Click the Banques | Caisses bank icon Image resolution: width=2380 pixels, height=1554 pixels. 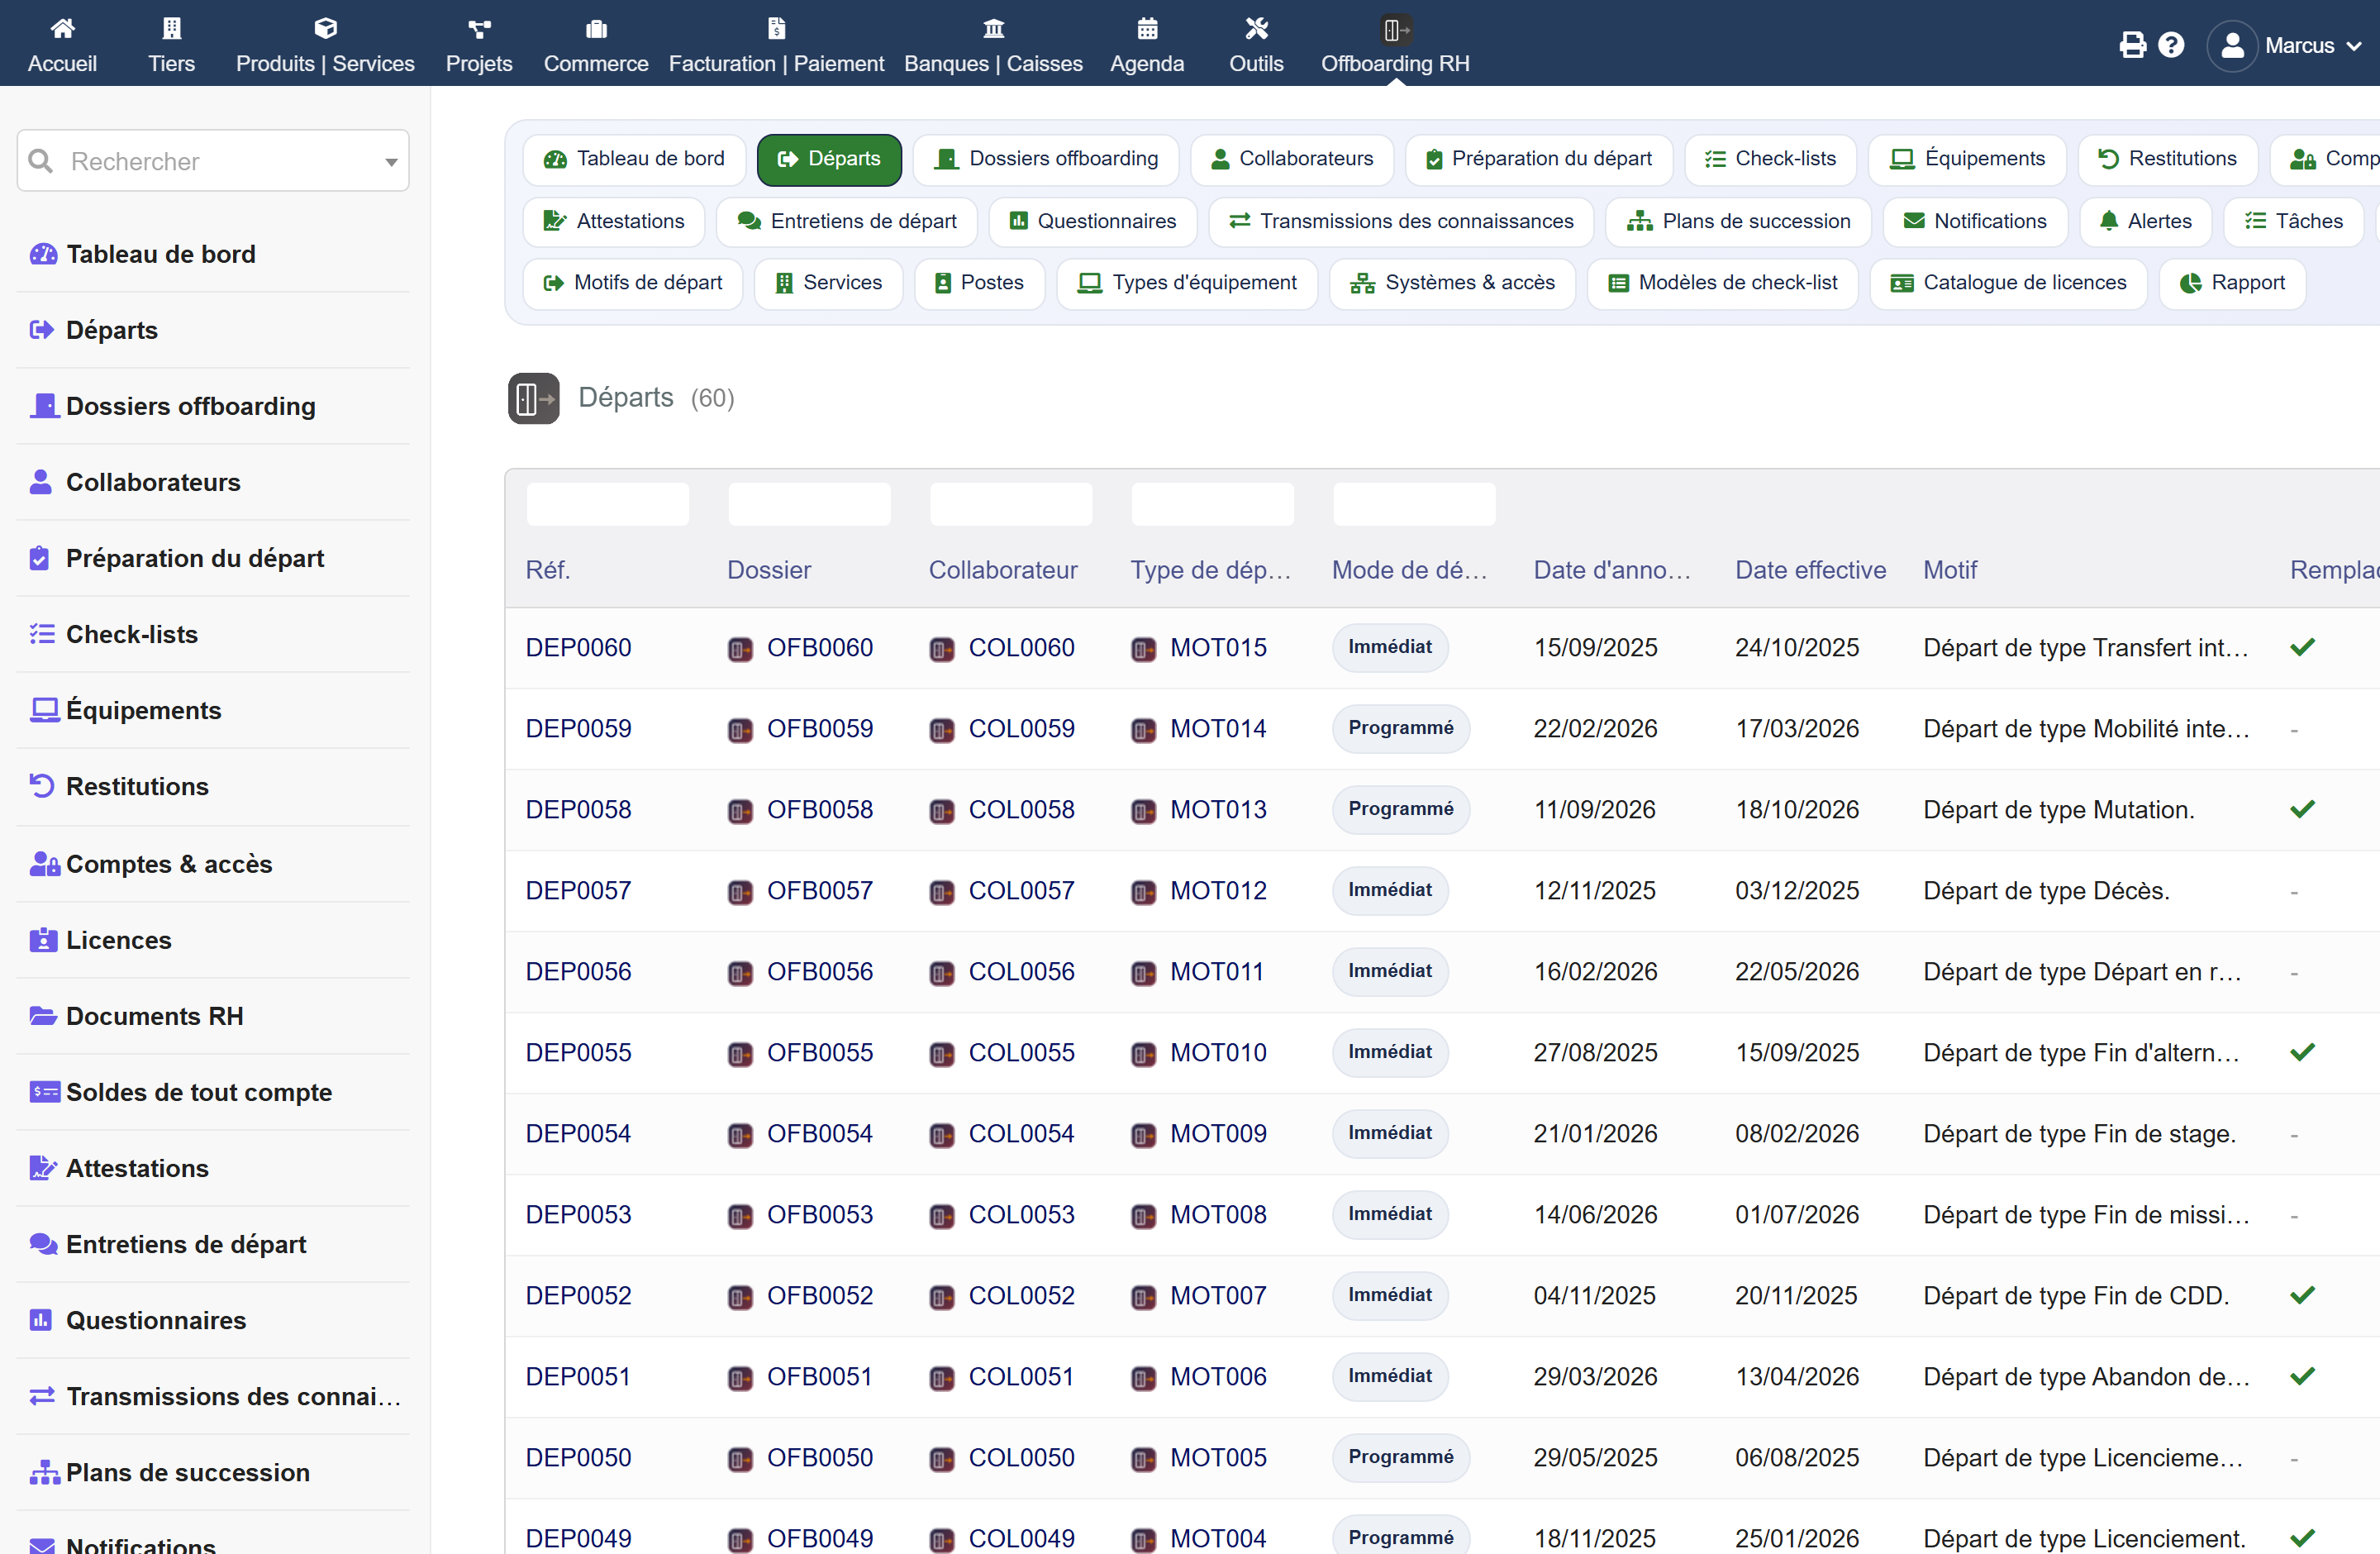[993, 28]
